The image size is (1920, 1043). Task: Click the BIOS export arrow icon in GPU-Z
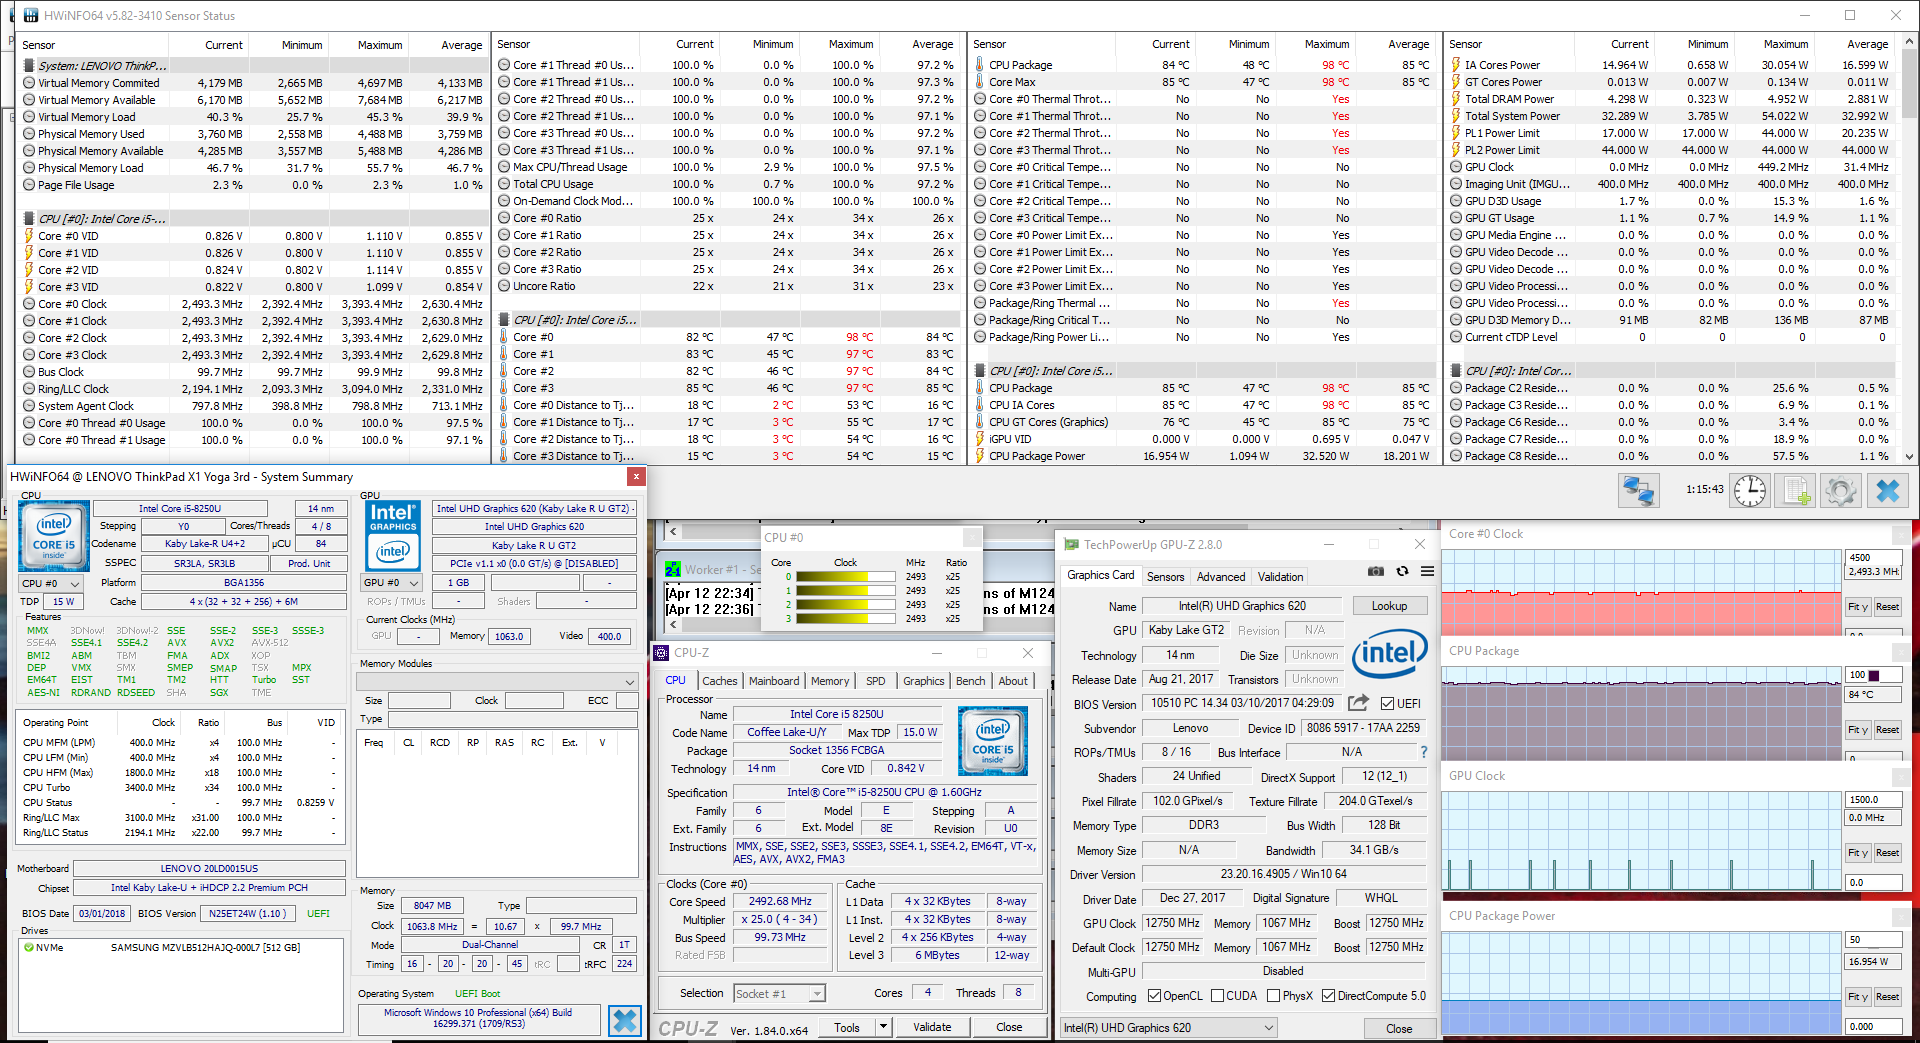[x=1358, y=703]
